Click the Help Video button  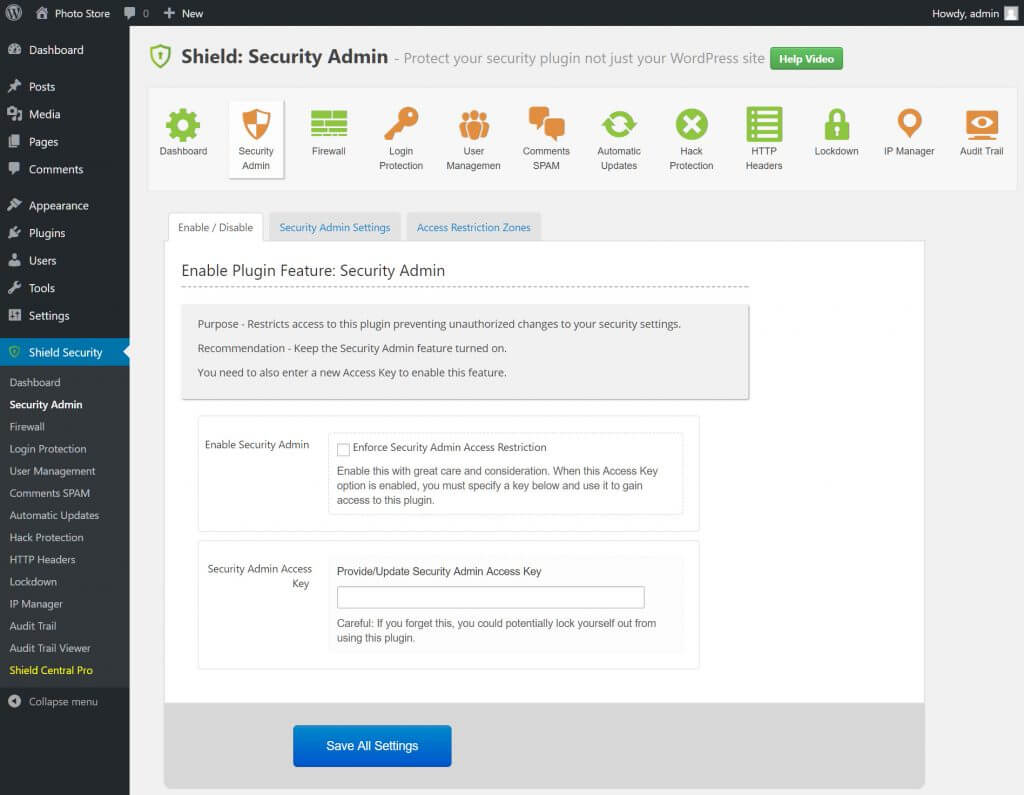[806, 59]
